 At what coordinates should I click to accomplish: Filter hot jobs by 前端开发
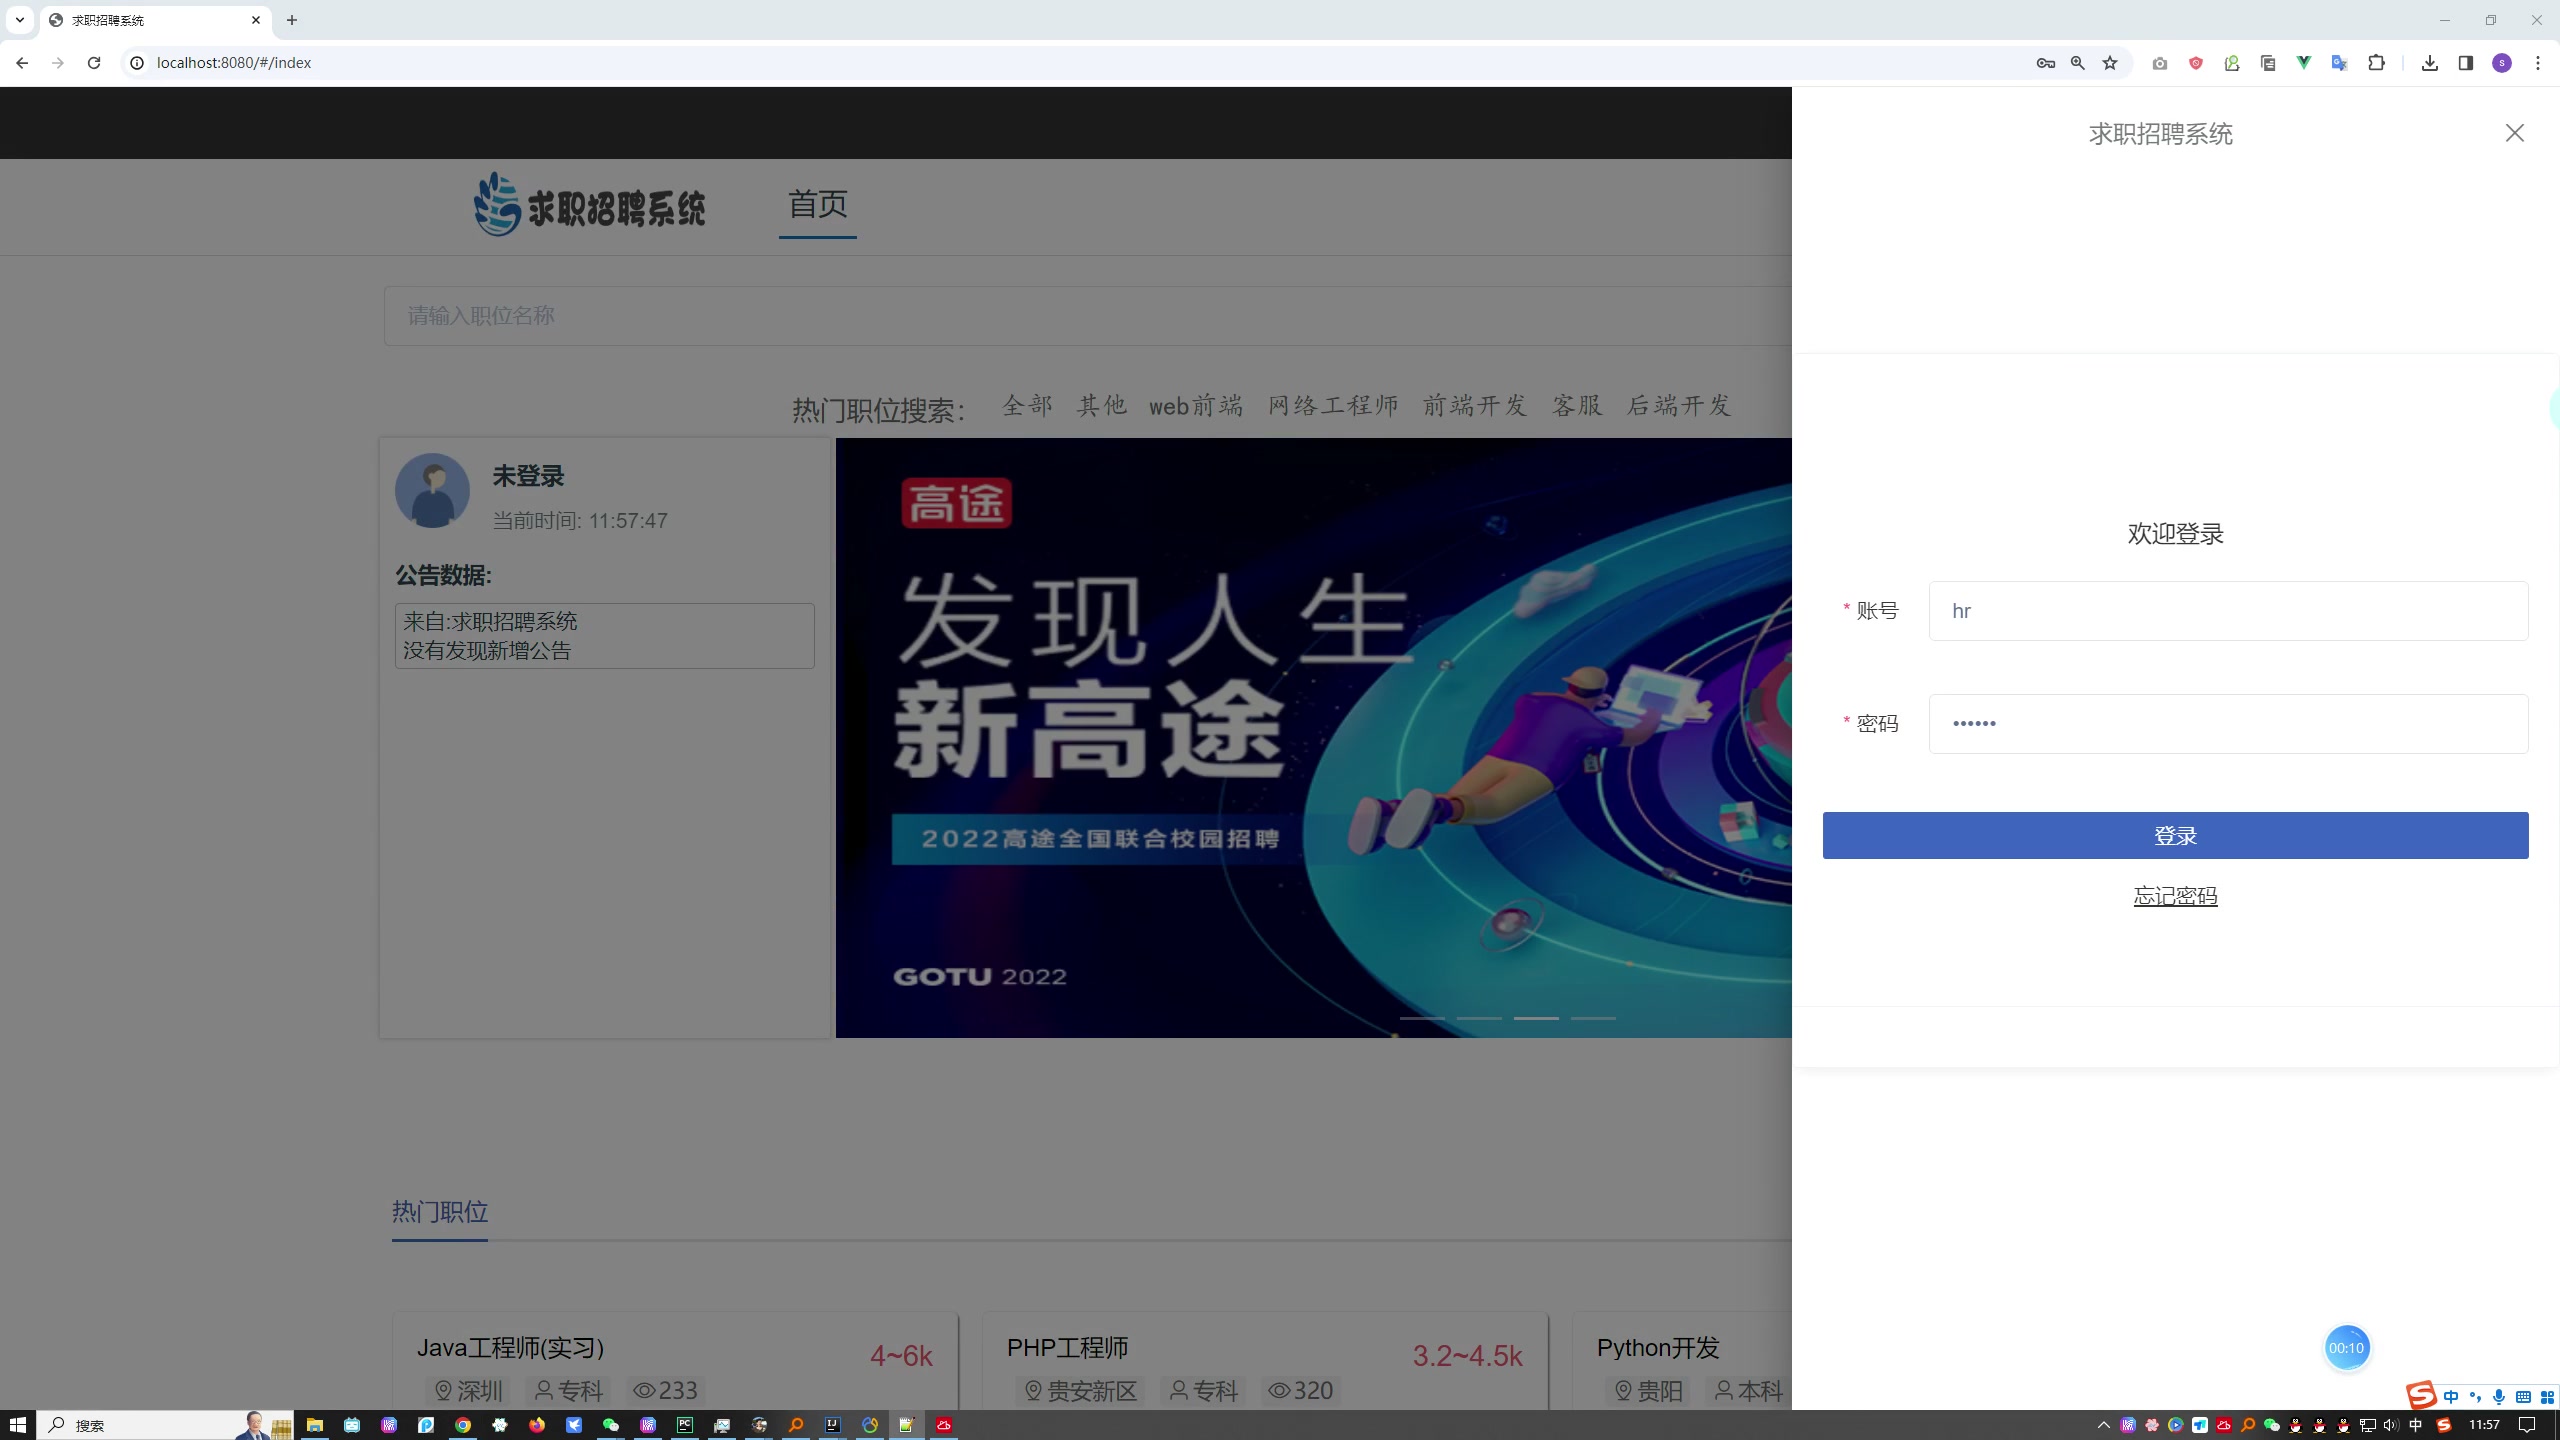point(1475,406)
